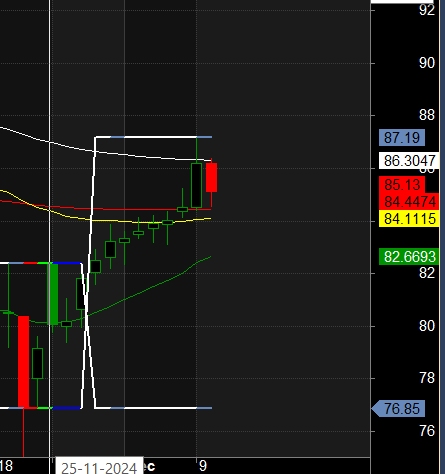The height and width of the screenshot is (474, 445).
Task: Click the 88 price axis value
Action: (427, 115)
